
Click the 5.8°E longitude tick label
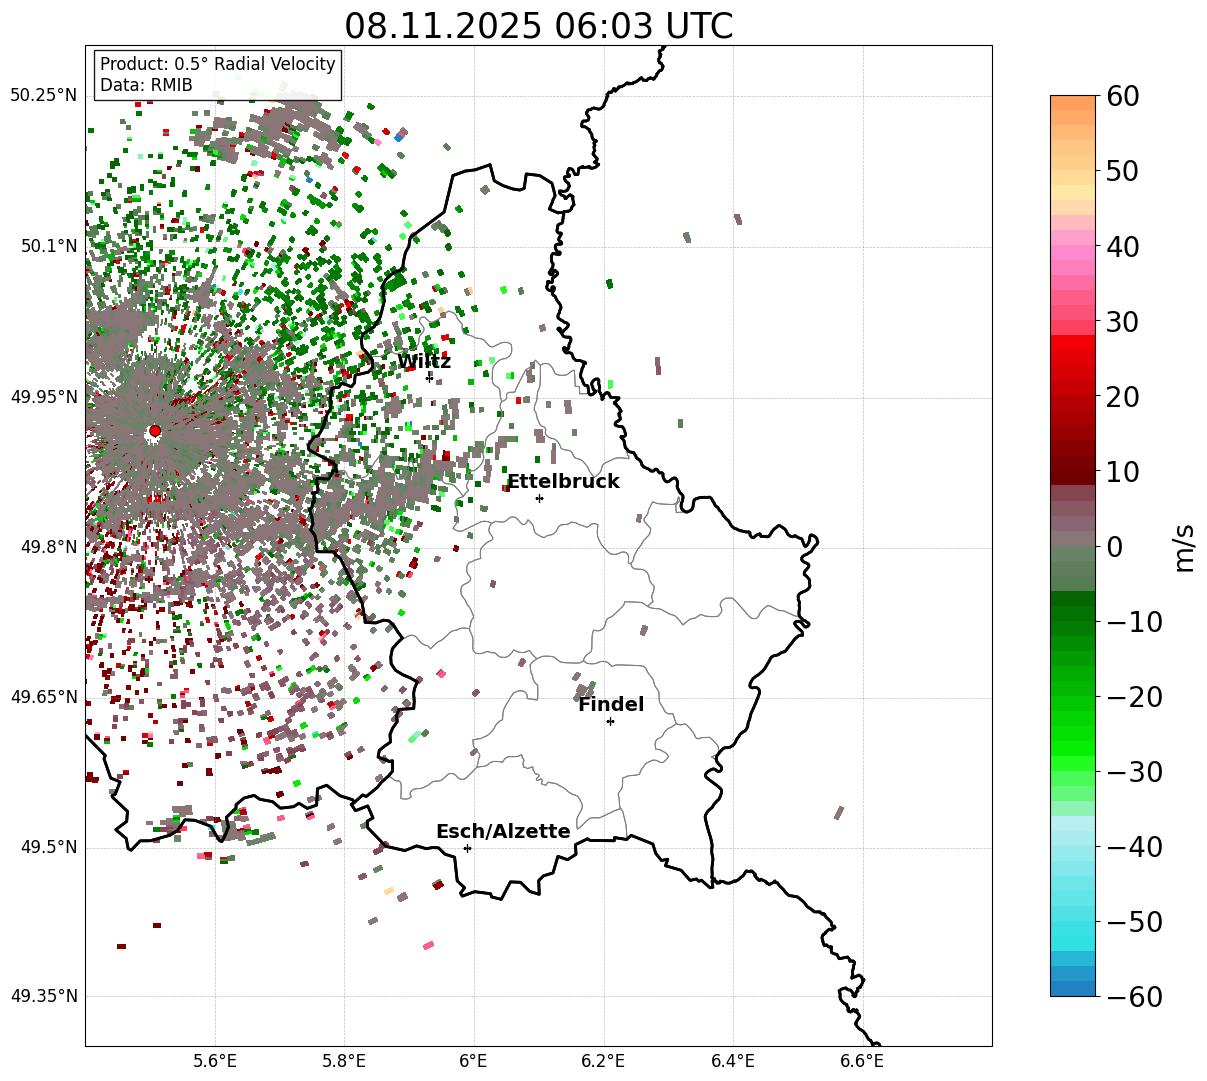point(344,1061)
